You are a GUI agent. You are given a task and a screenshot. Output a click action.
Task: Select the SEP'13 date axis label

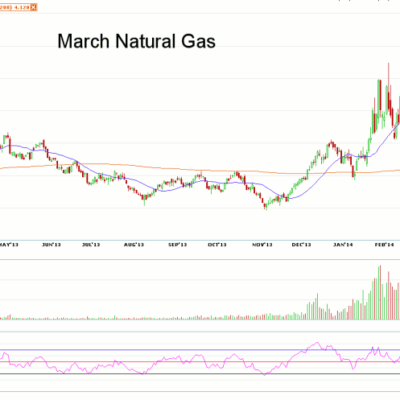[x=178, y=245]
